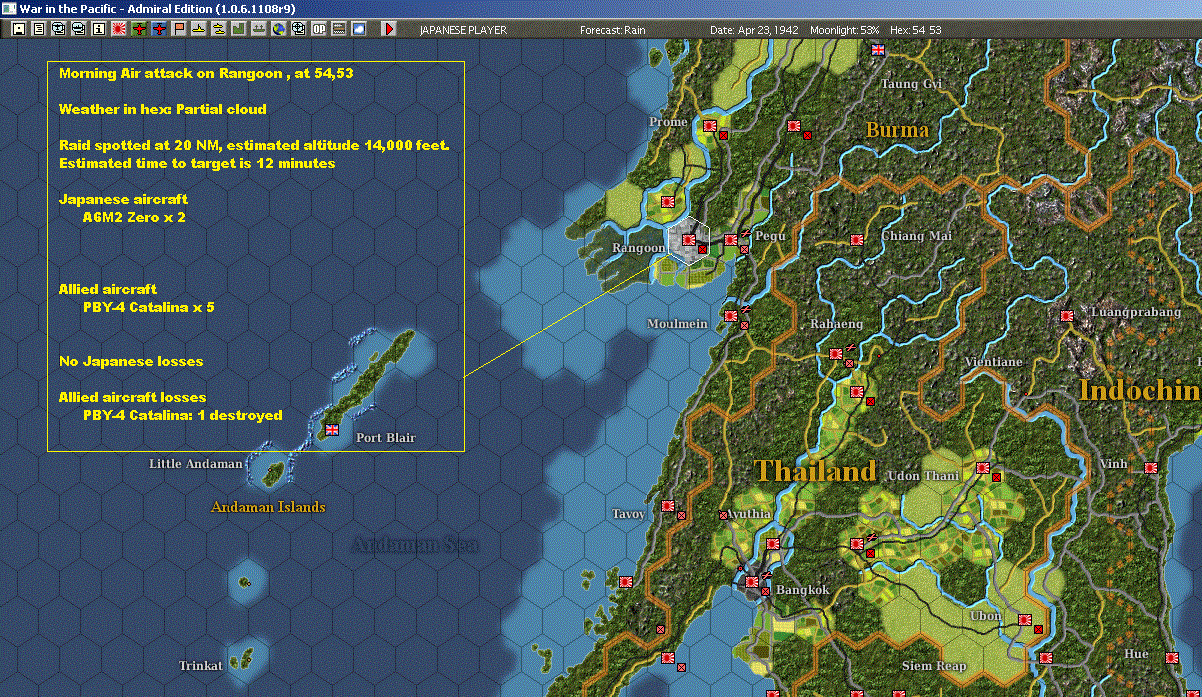The image size is (1202, 697).
Task: Select the red plane on blue background icon
Action: coord(159,29)
